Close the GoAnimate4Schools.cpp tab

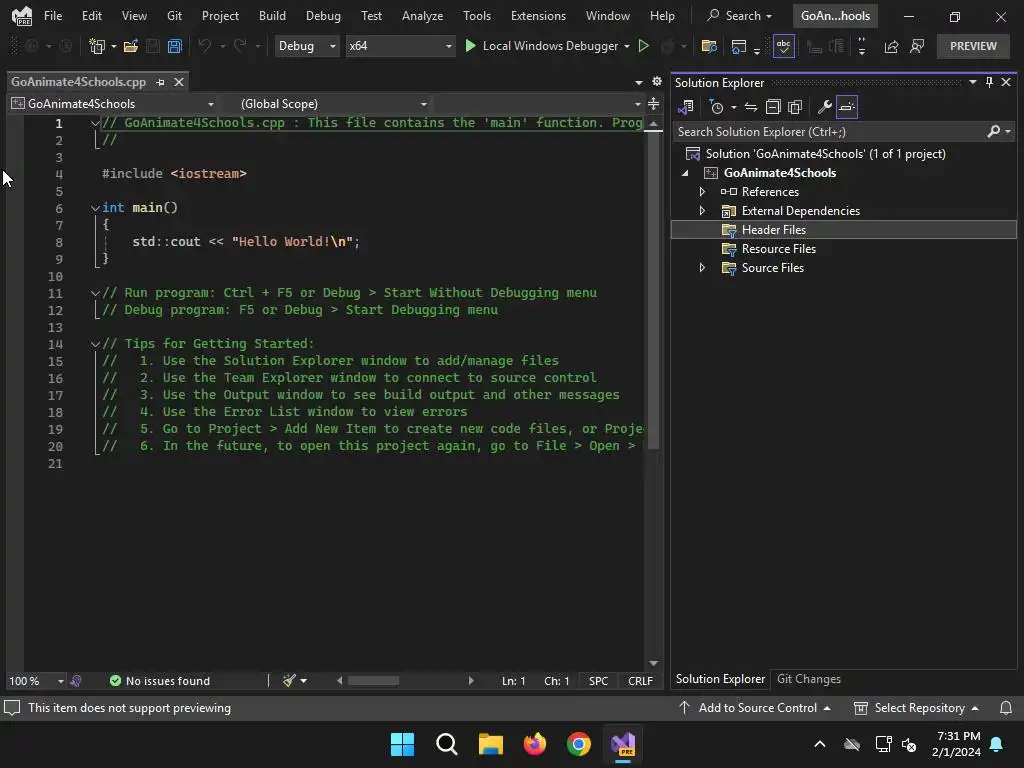coord(178,82)
